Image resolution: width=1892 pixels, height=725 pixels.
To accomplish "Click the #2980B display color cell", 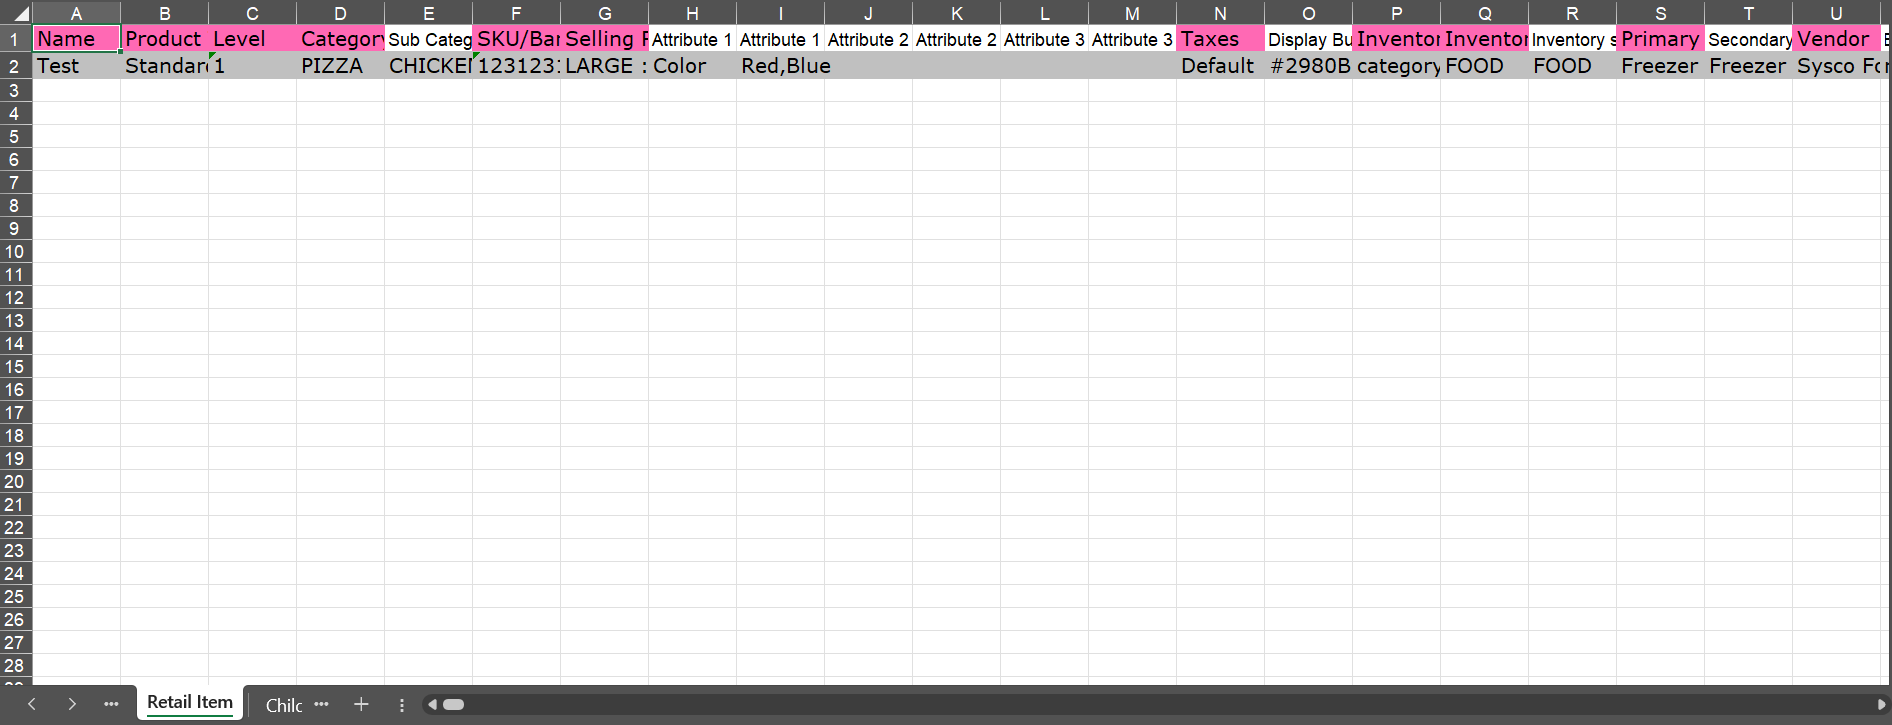I will click(1308, 66).
